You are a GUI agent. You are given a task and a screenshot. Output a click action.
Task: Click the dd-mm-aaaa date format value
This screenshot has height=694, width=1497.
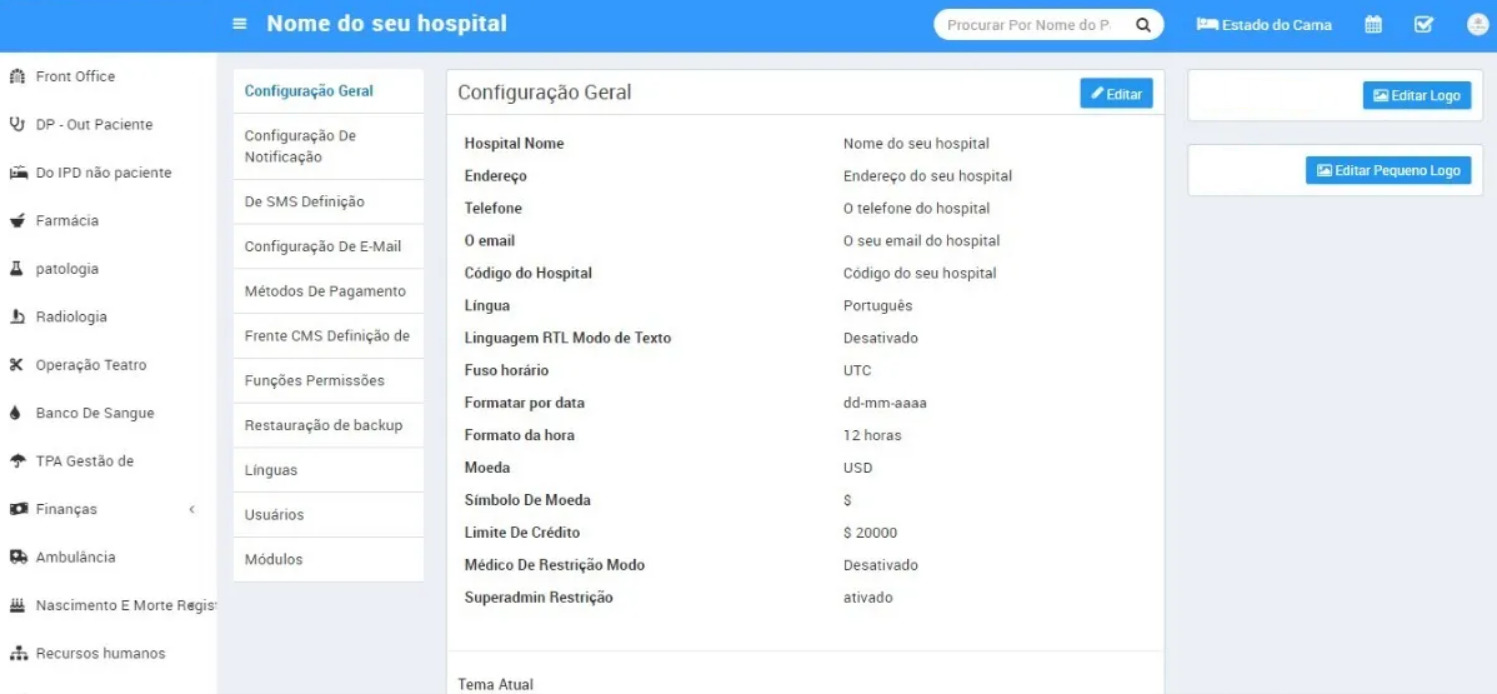(x=884, y=403)
